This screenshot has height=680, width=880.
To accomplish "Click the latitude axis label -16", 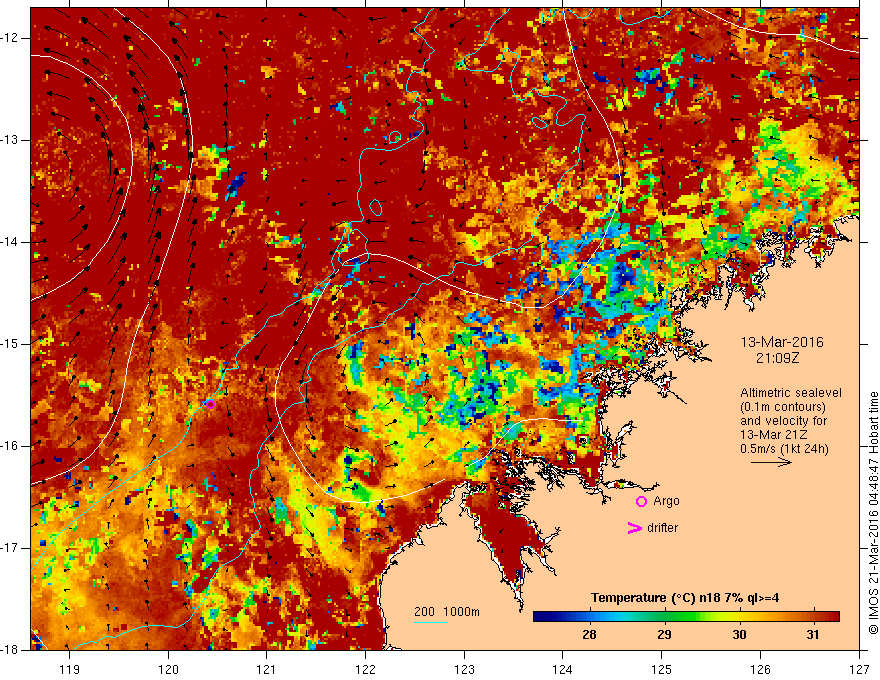I will click(x=10, y=446).
